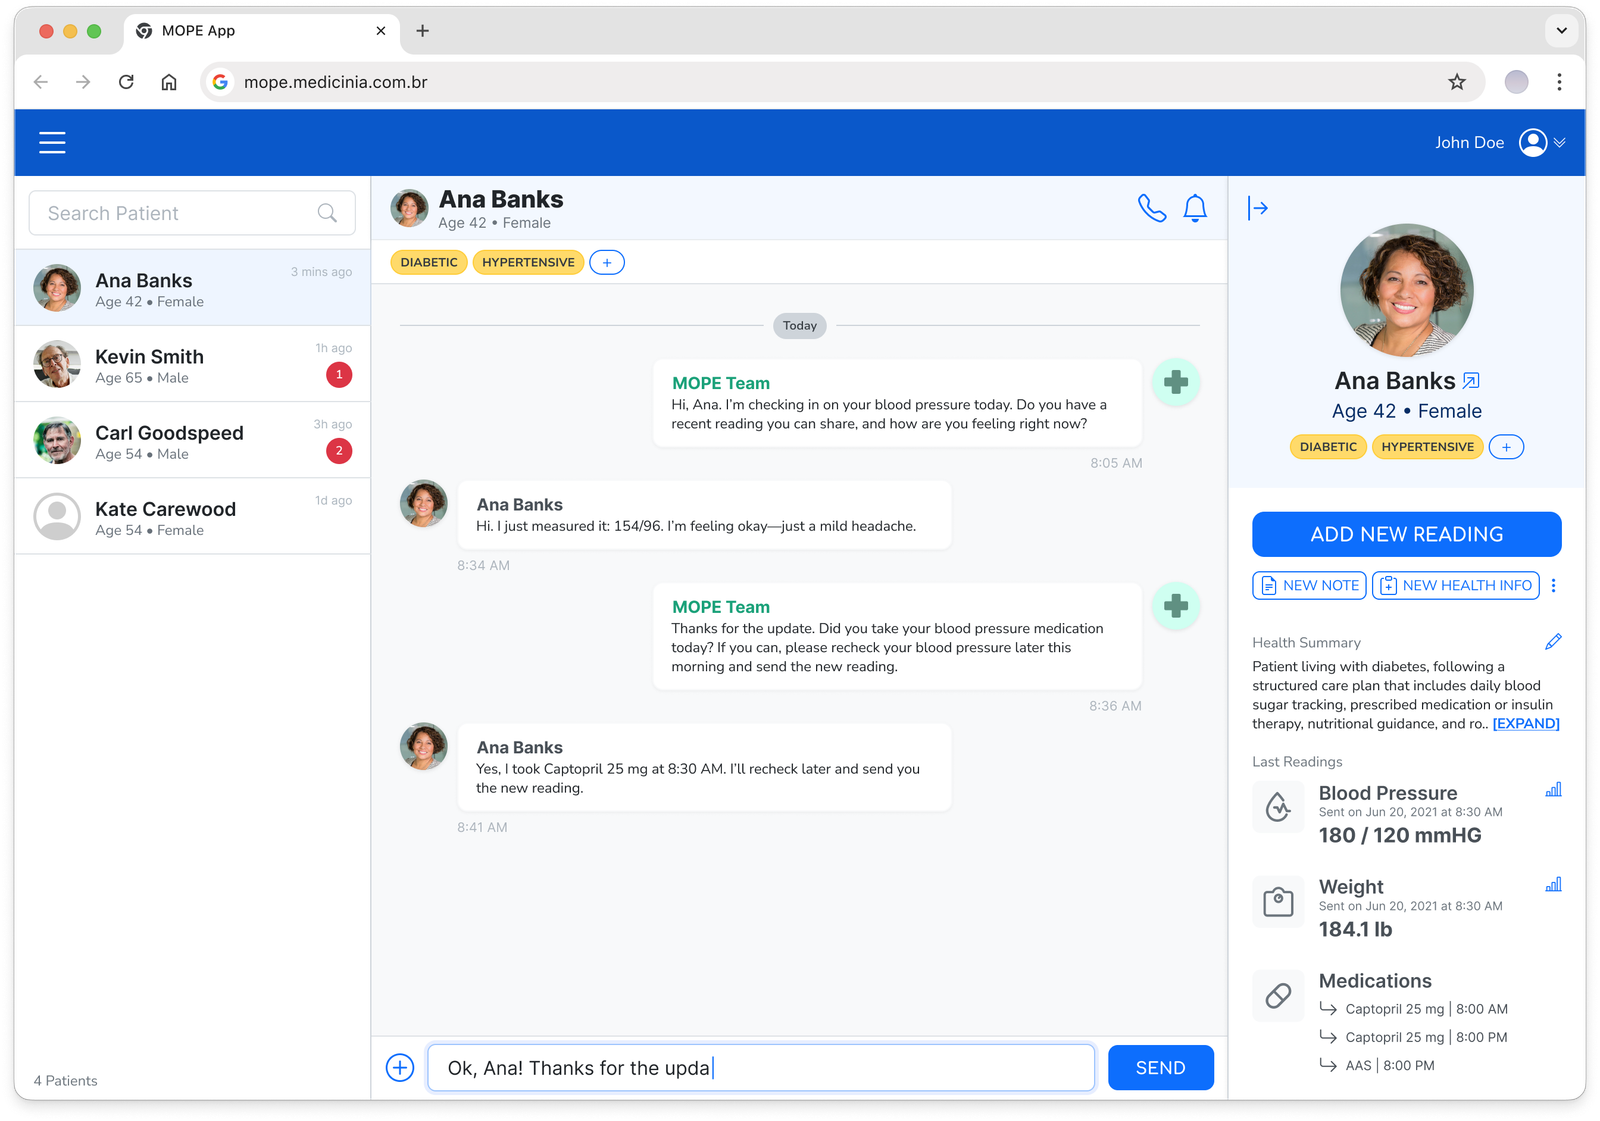Click the address bar showing mope.medicinia.com.br

click(x=840, y=82)
